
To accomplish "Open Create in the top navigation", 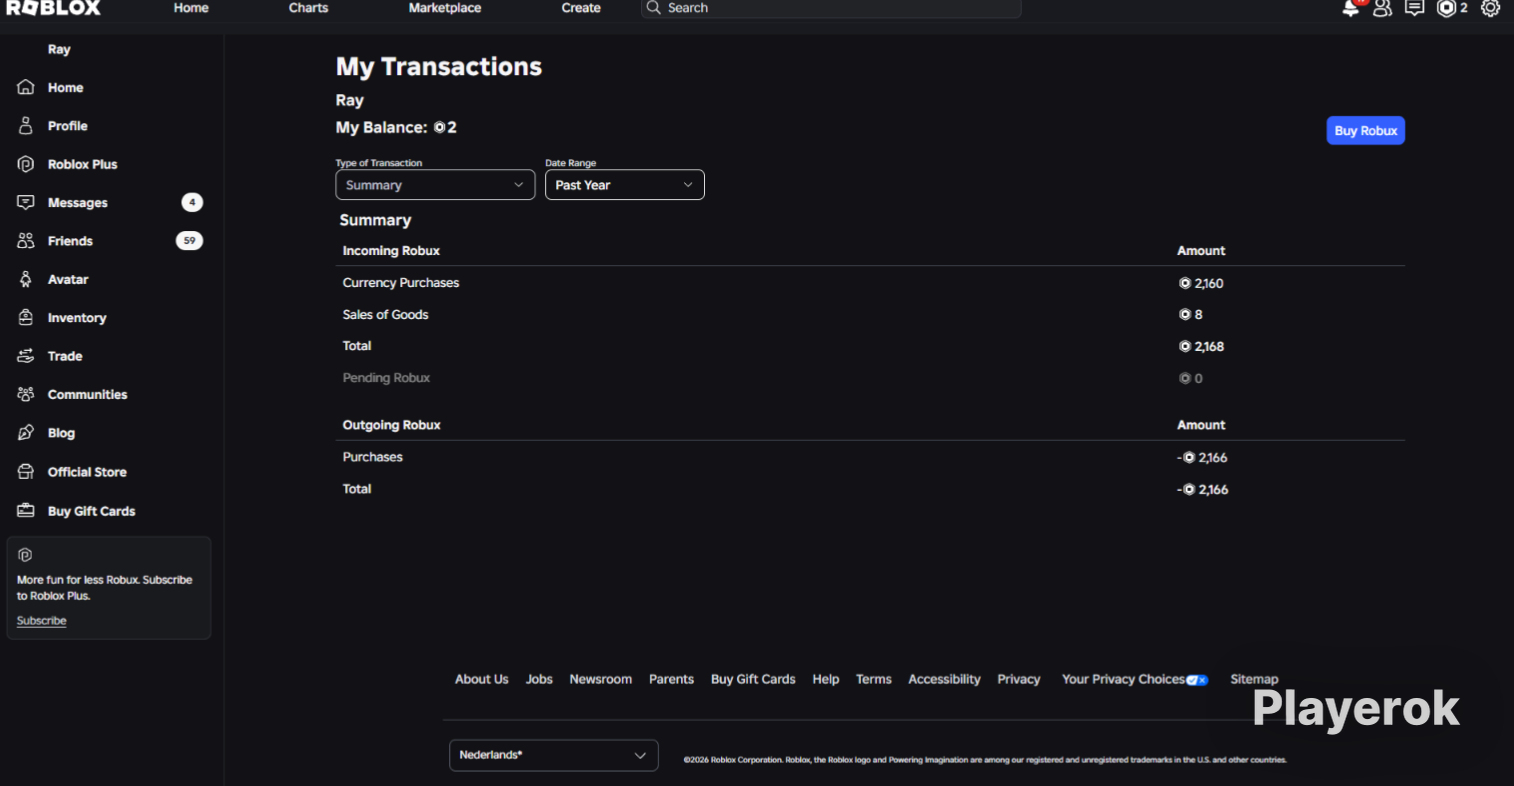I will pyautogui.click(x=581, y=8).
